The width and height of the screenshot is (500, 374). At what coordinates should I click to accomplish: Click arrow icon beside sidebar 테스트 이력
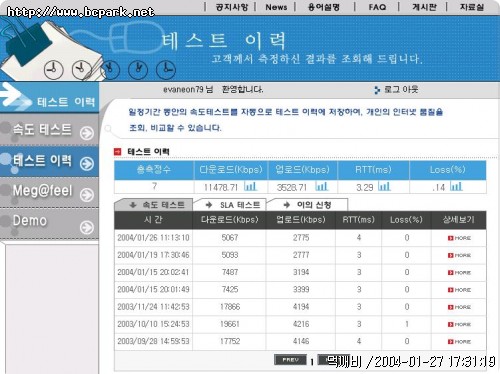pyautogui.click(x=87, y=164)
